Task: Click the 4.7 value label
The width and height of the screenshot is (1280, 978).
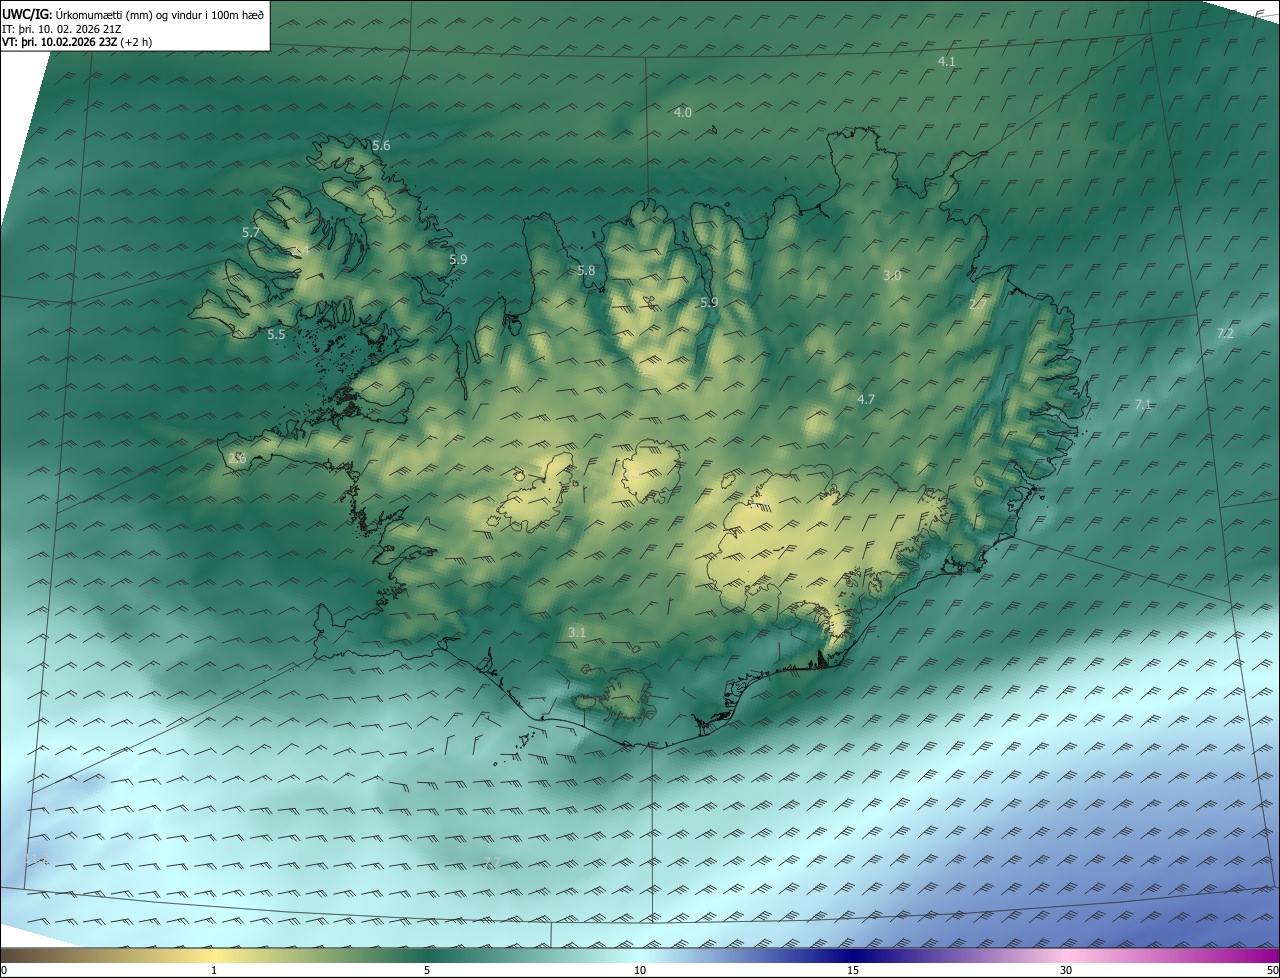Action: point(866,400)
